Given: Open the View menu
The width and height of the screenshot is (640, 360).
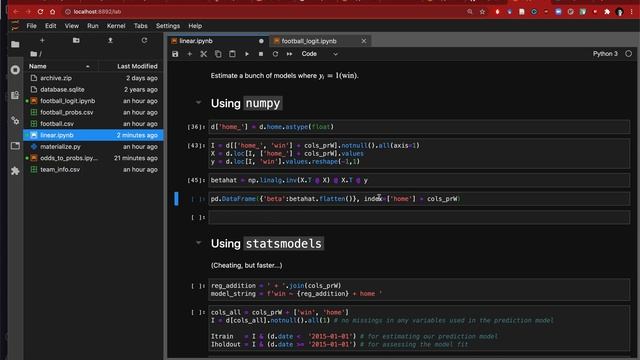Looking at the screenshot, I should click(71, 26).
